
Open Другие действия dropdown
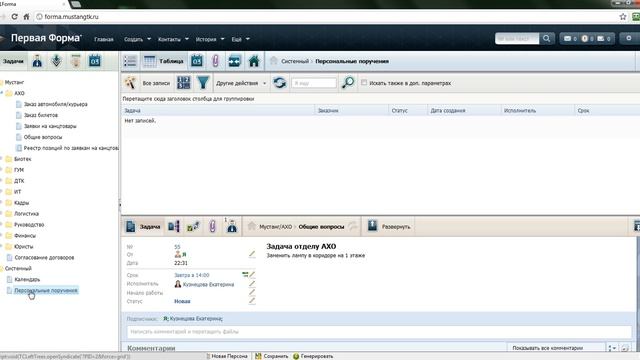pos(241,83)
